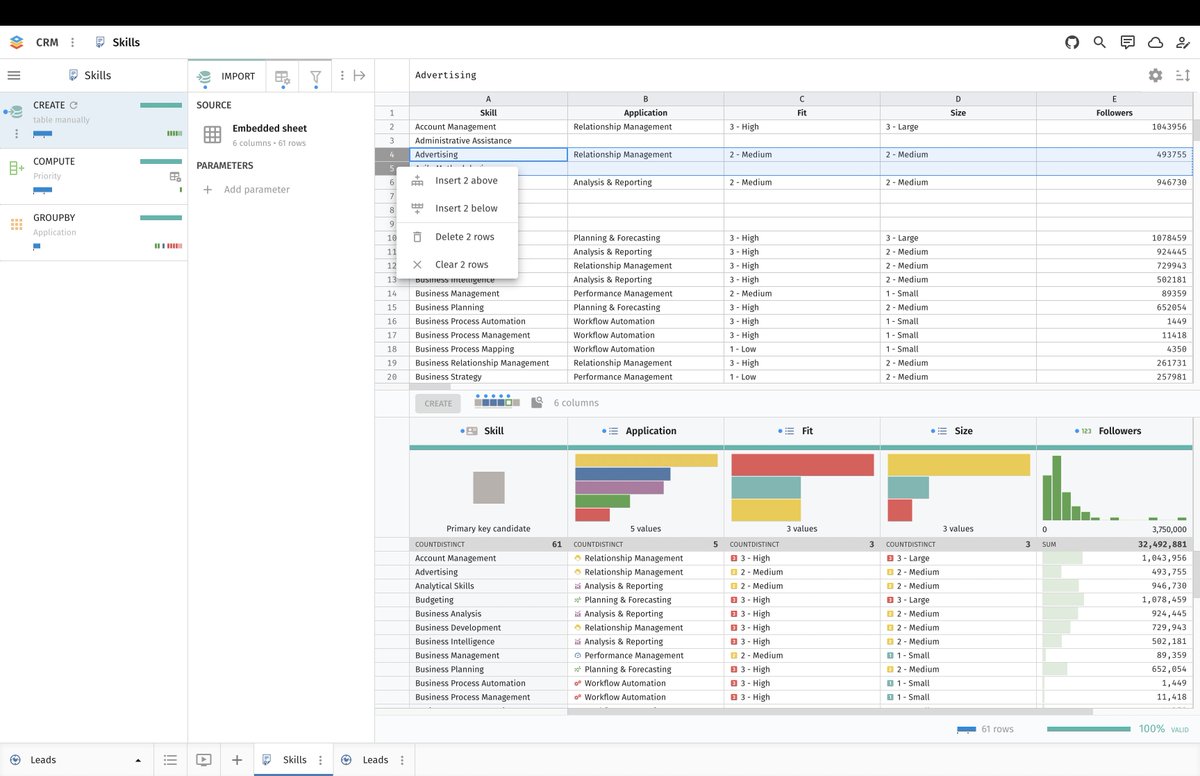This screenshot has width=1200, height=776.
Task: Click the formula bar showing Advertising
Action: click(775, 75)
